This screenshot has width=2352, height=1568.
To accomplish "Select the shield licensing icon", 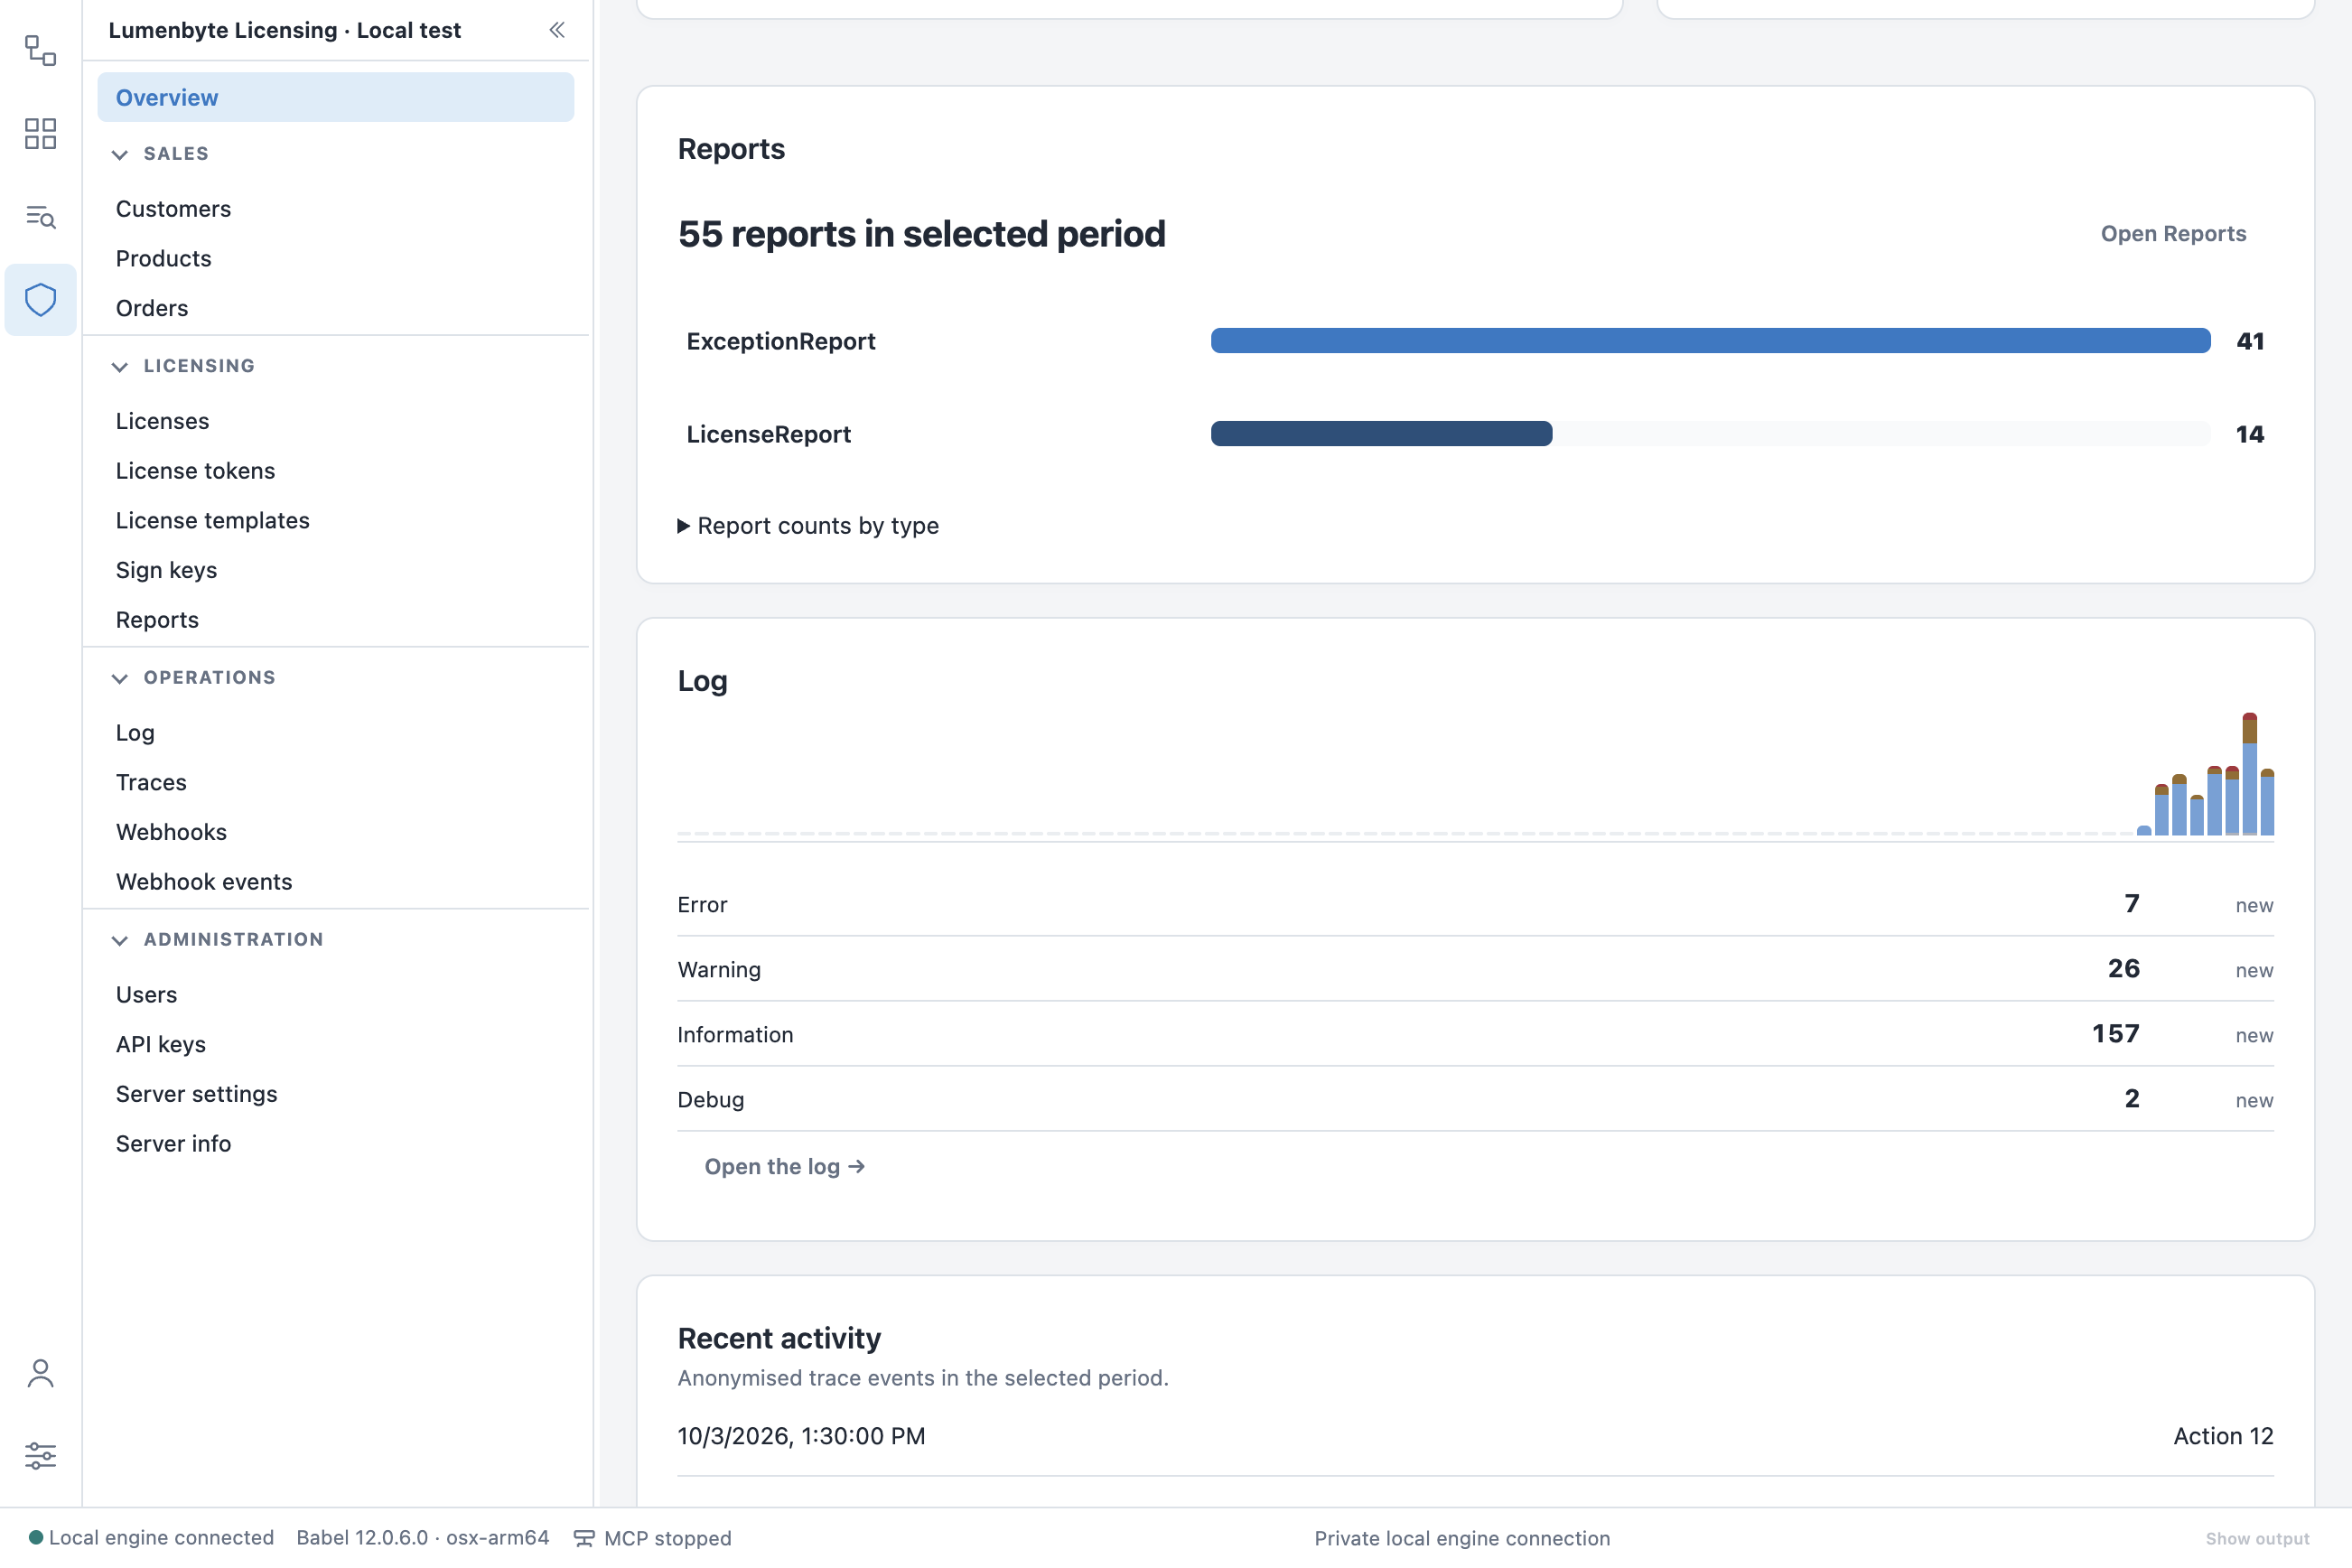I will tap(40, 299).
